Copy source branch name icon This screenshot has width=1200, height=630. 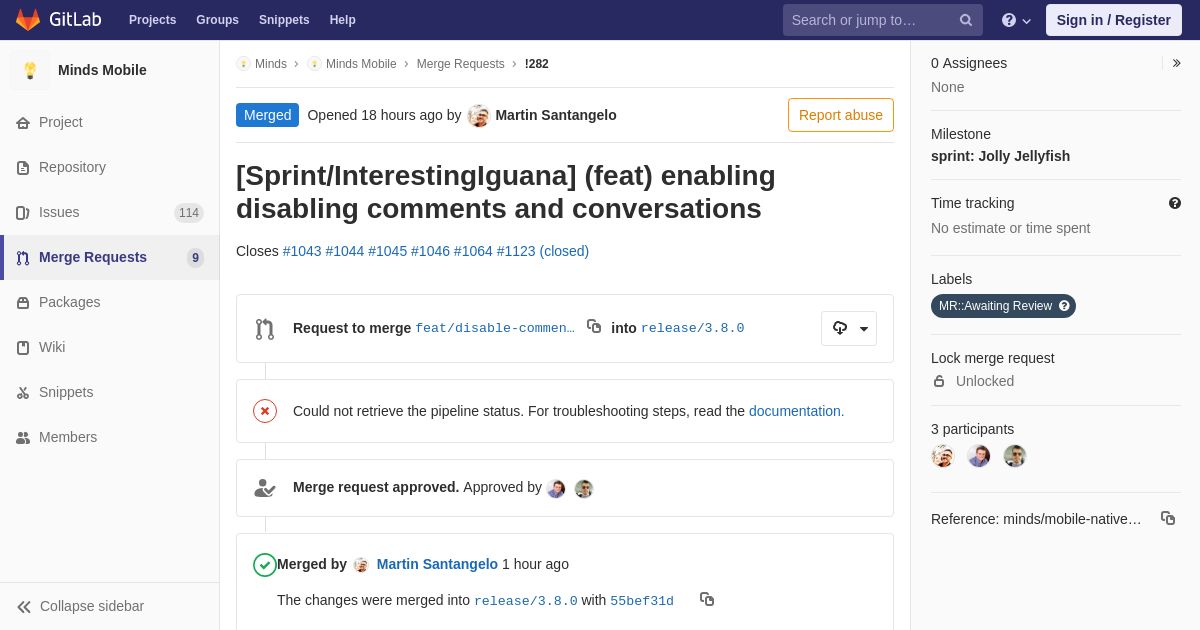point(594,326)
